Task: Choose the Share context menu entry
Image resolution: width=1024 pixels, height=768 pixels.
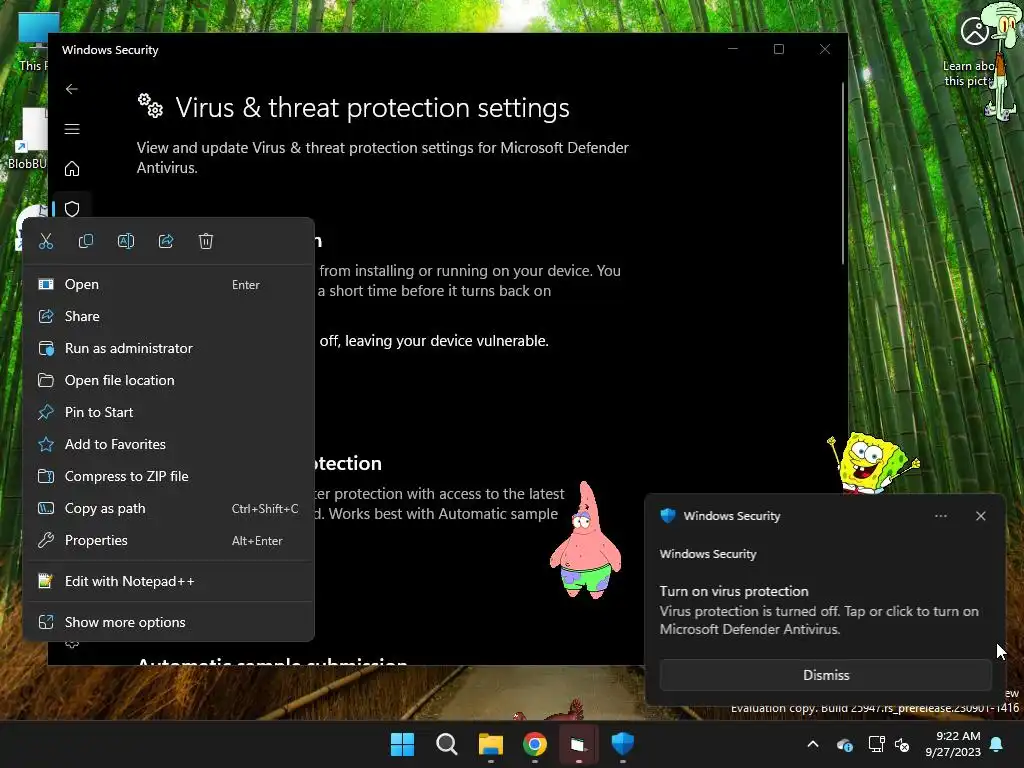Action: (x=168, y=316)
